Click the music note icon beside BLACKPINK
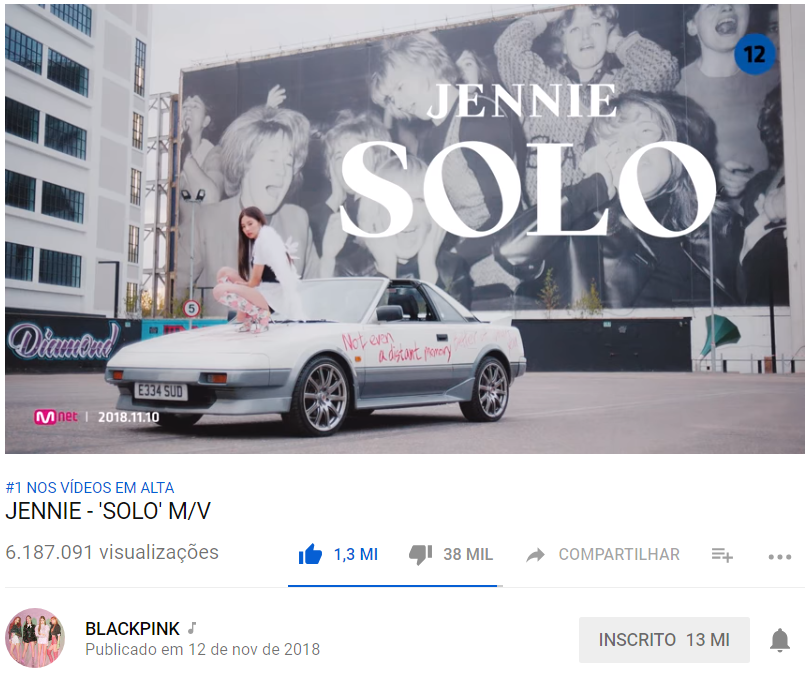This screenshot has height=675, width=810. [192, 628]
